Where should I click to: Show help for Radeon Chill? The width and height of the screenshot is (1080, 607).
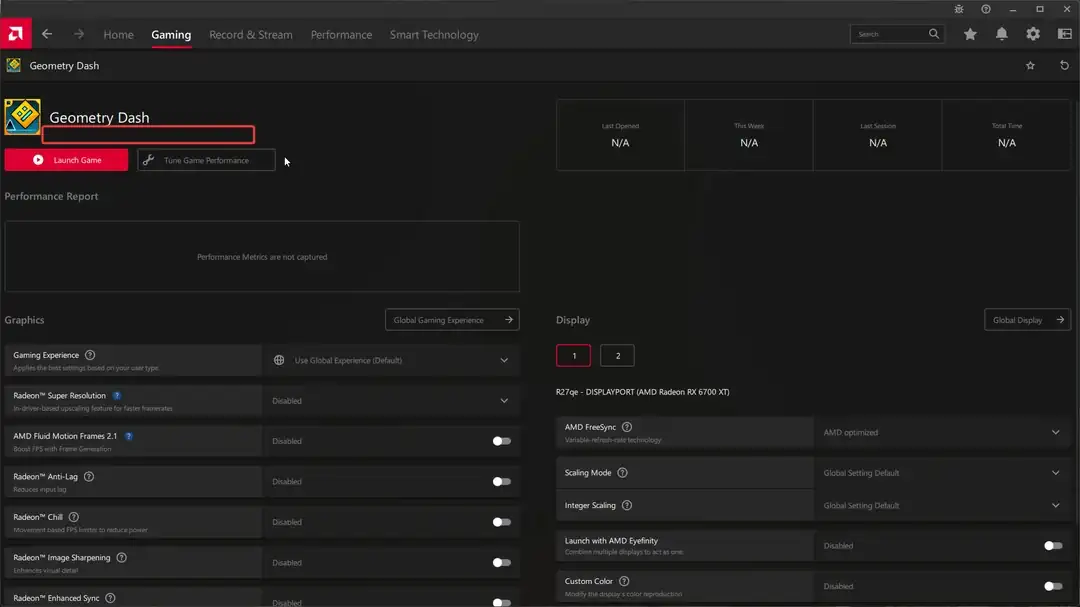pos(74,517)
